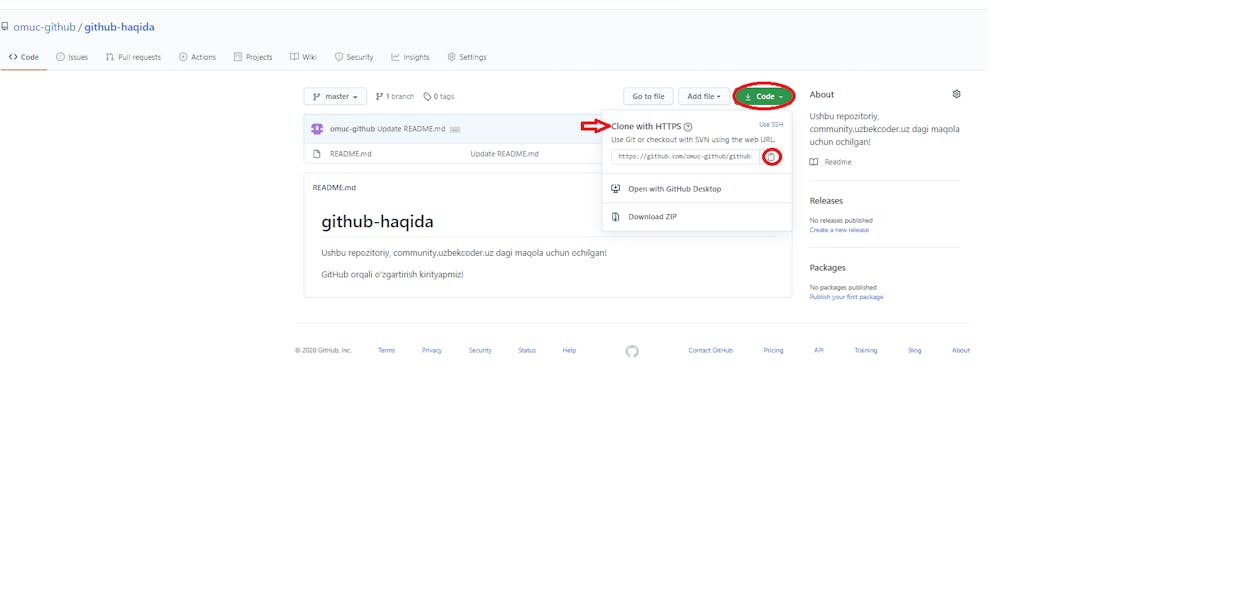This screenshot has height=602, width=1240.
Task: View the 0 tags link
Action: 438,97
